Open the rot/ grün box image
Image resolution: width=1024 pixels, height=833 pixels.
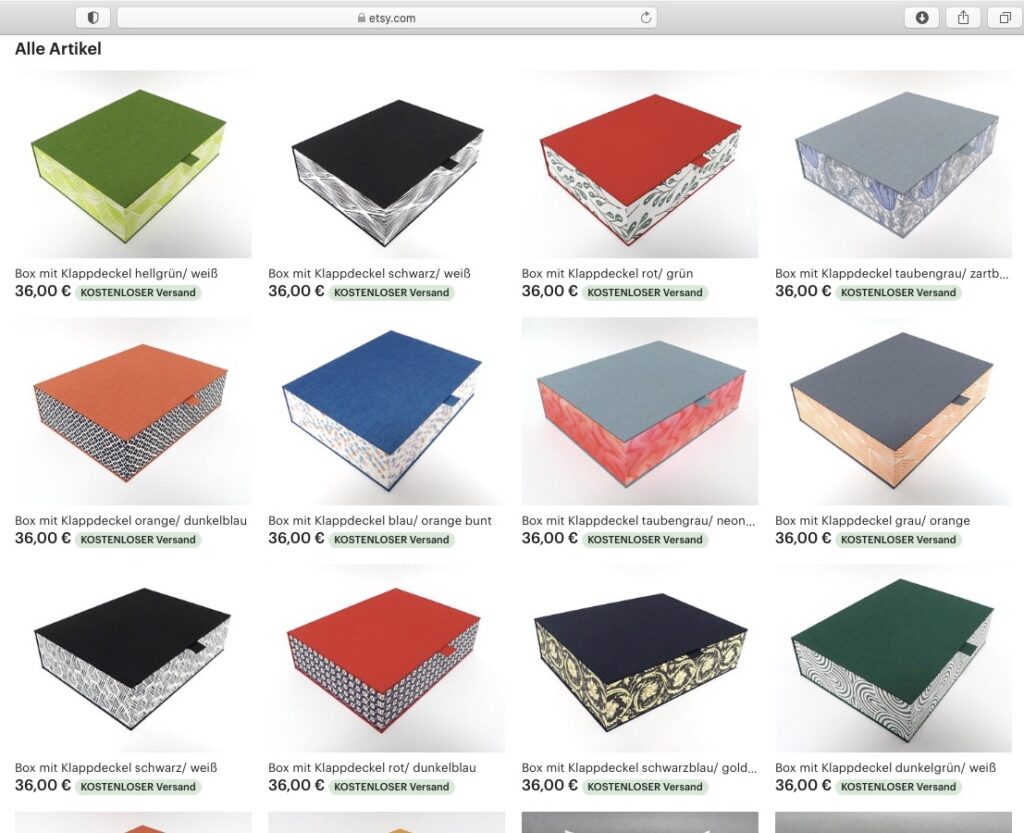coord(639,164)
